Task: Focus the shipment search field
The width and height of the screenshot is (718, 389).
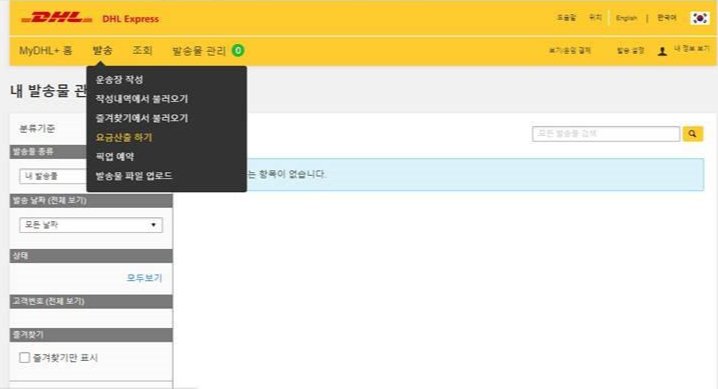Action: (x=606, y=134)
